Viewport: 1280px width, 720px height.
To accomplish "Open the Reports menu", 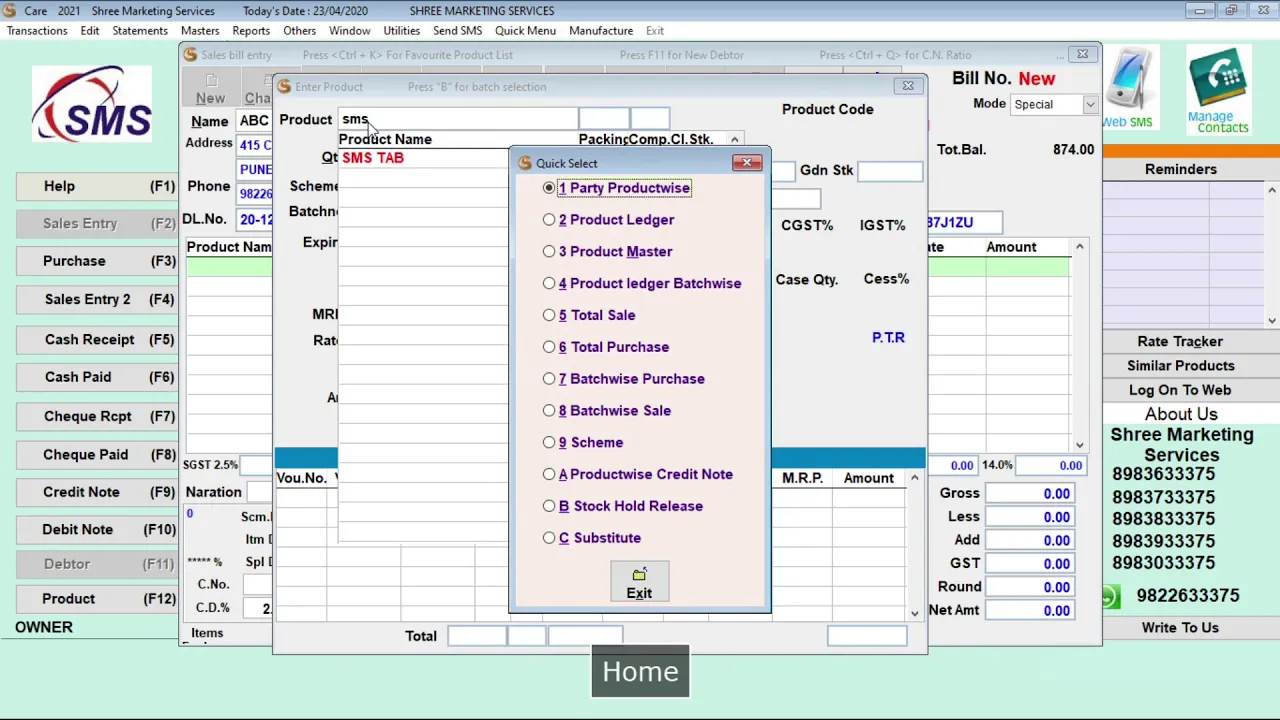I will coord(251,31).
